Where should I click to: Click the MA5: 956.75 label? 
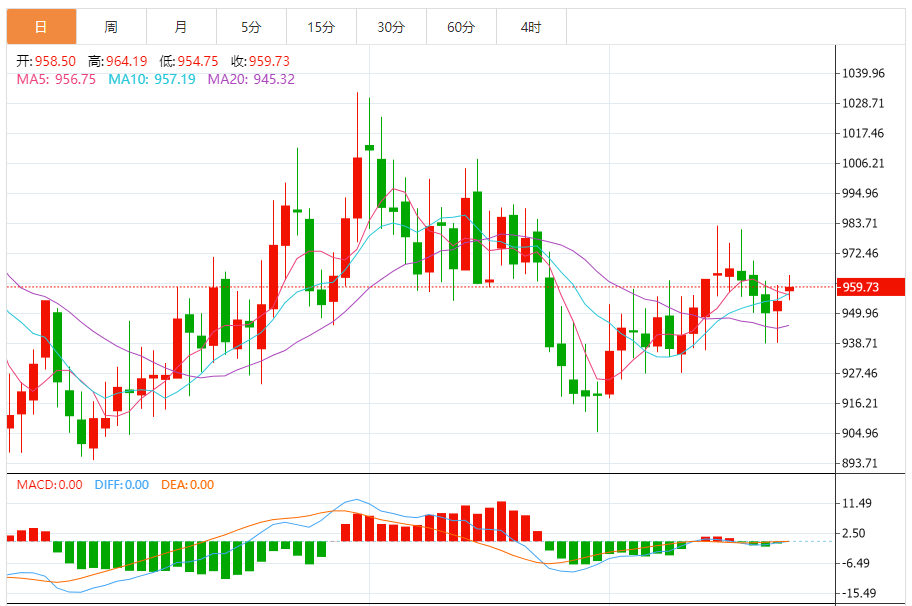(x=56, y=79)
